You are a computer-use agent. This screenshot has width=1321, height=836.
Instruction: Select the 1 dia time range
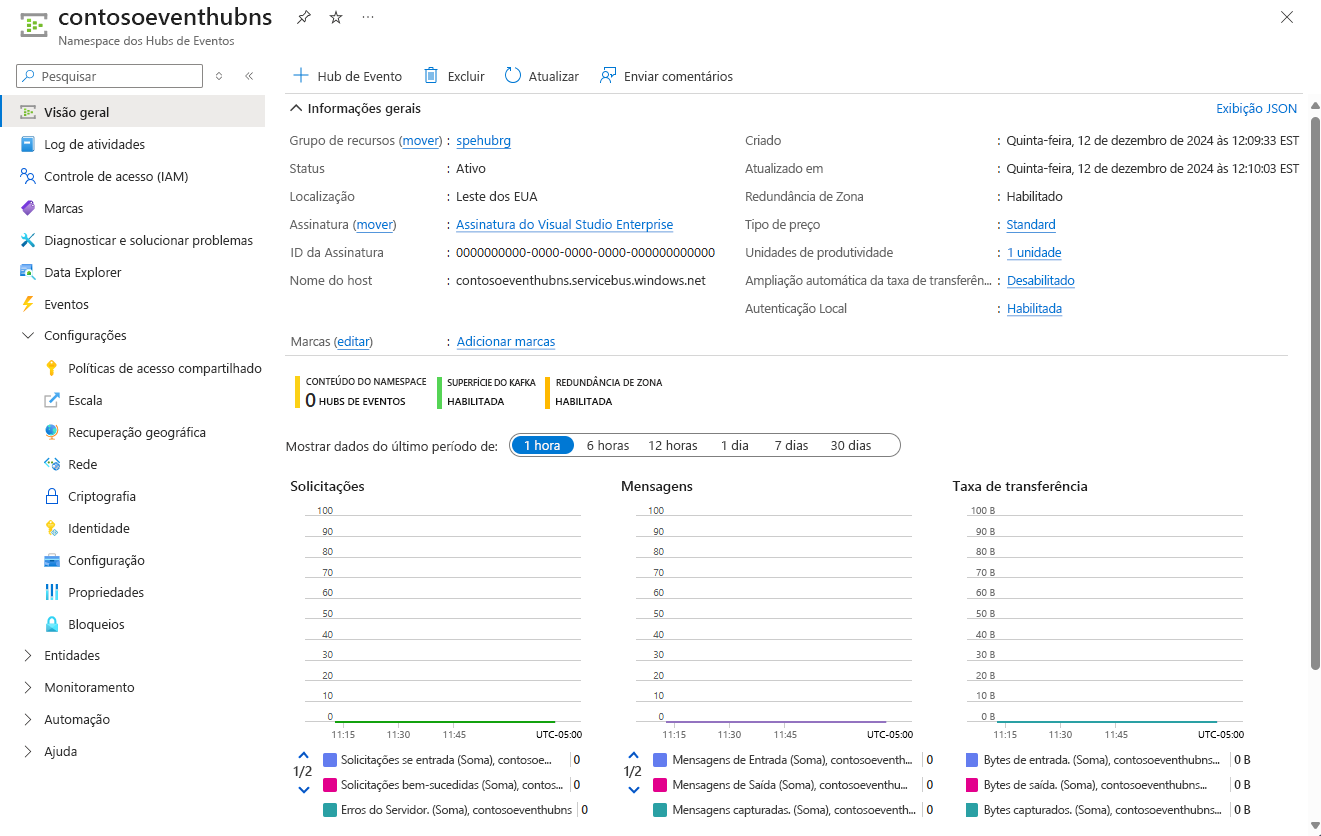pyautogui.click(x=734, y=445)
